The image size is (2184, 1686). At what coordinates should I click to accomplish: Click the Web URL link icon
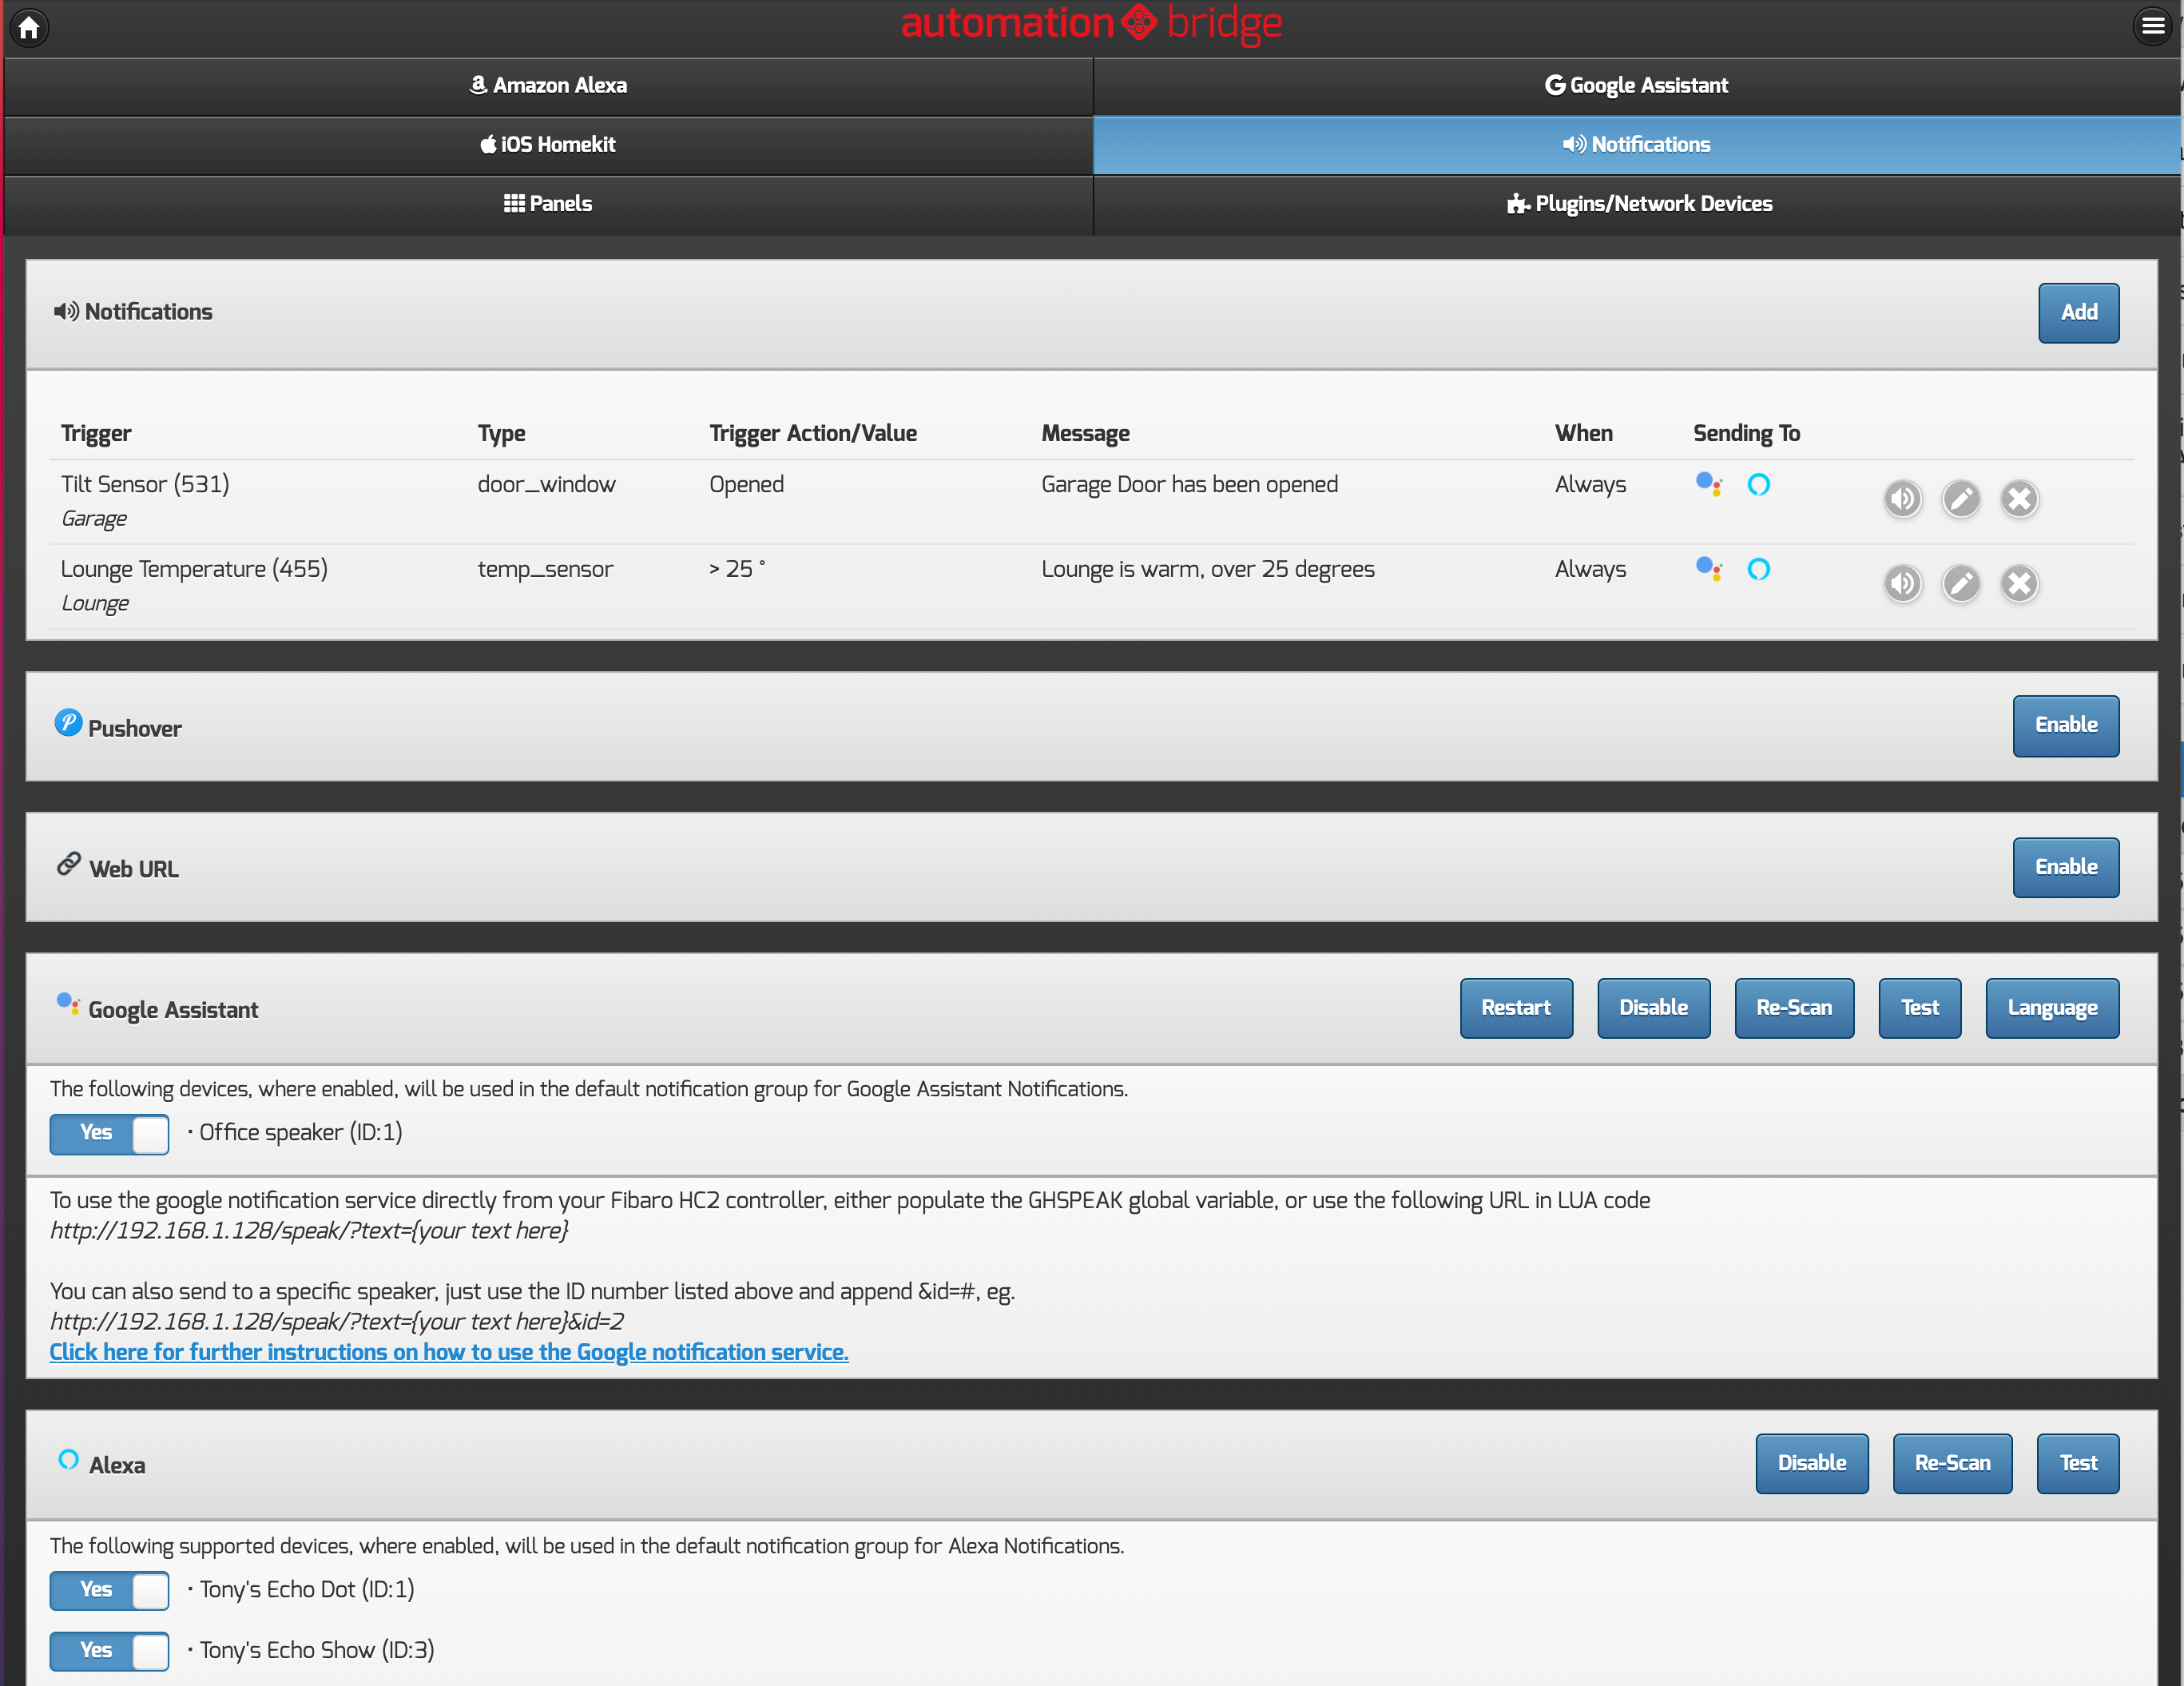(x=68, y=863)
